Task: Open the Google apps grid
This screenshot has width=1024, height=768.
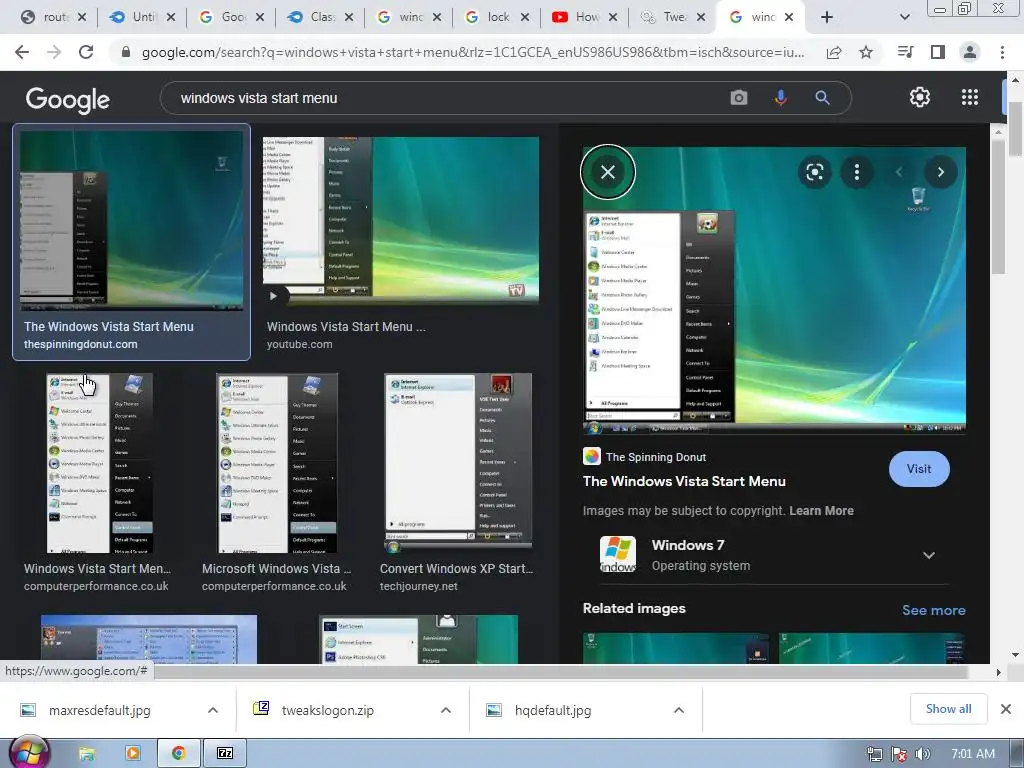Action: (970, 97)
